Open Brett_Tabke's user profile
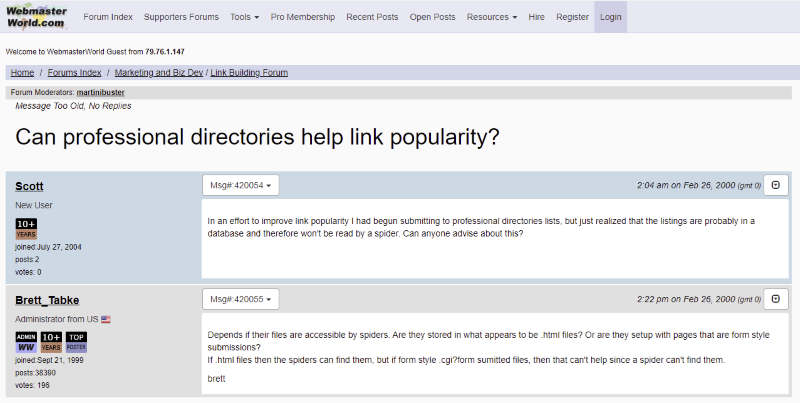This screenshot has width=800, height=403. coord(47,300)
